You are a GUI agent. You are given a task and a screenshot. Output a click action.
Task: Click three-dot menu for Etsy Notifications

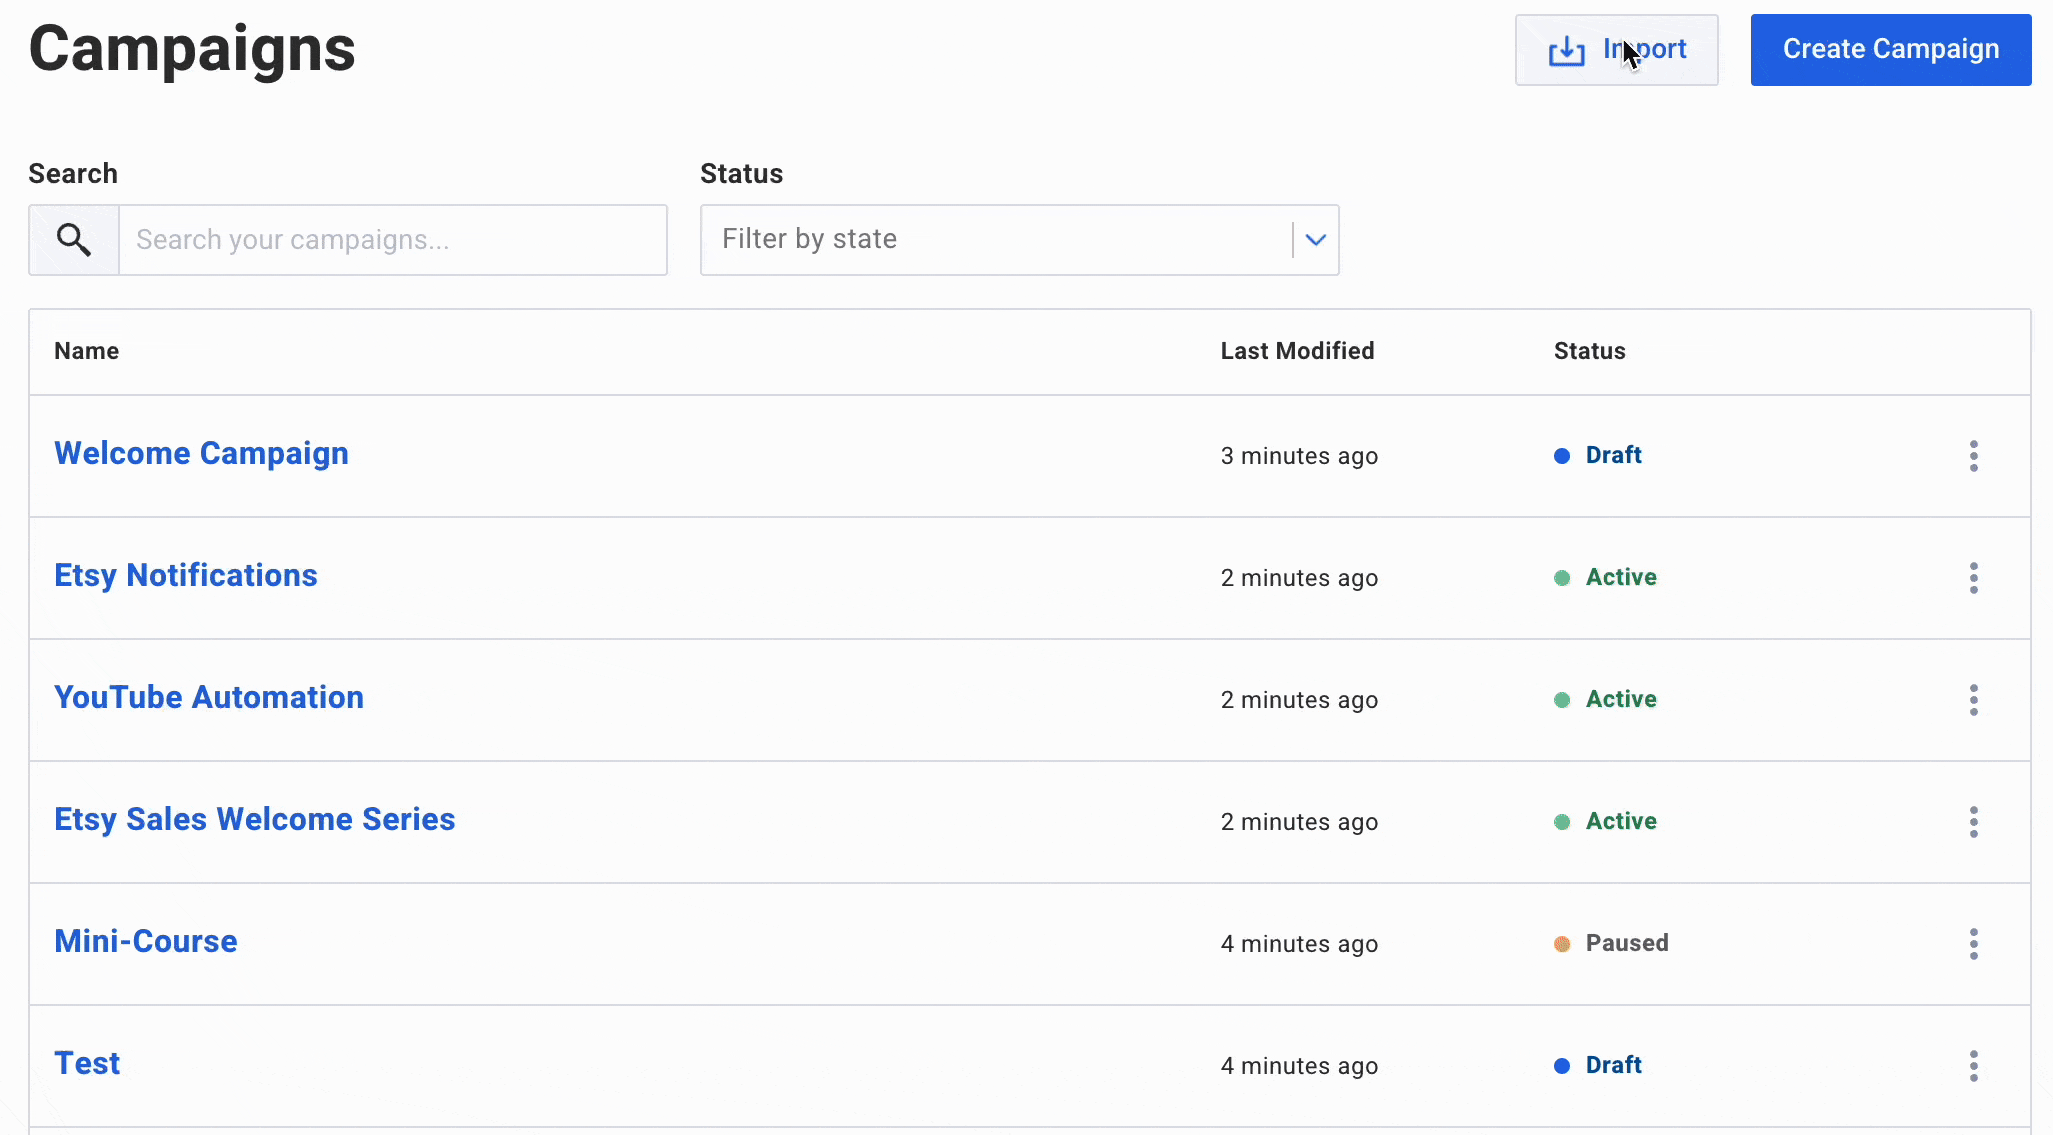[1975, 577]
